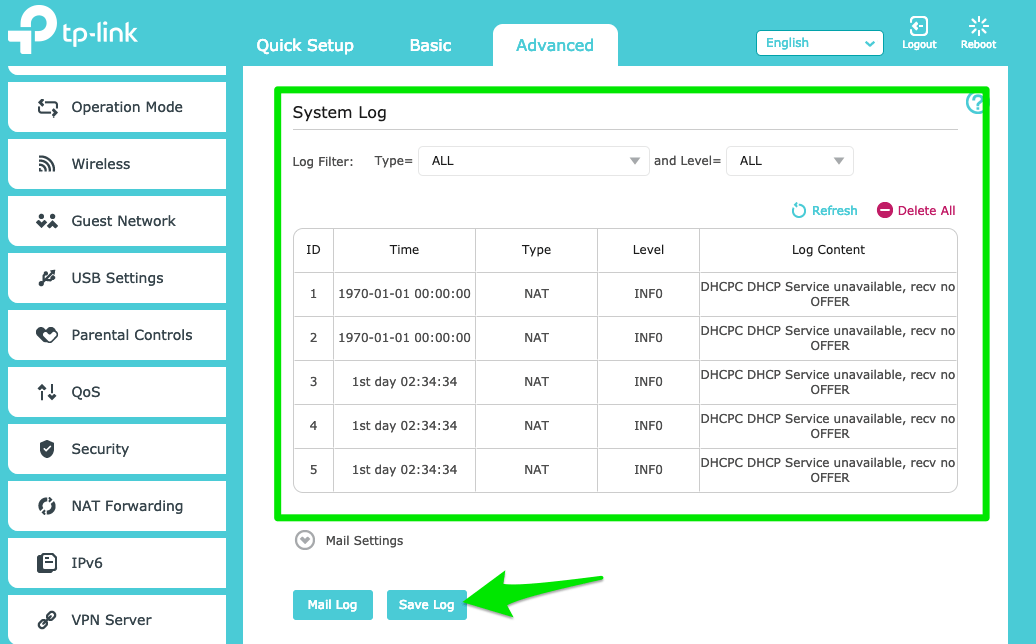Click the Delete All link text
The image size is (1036, 644).
926,211
